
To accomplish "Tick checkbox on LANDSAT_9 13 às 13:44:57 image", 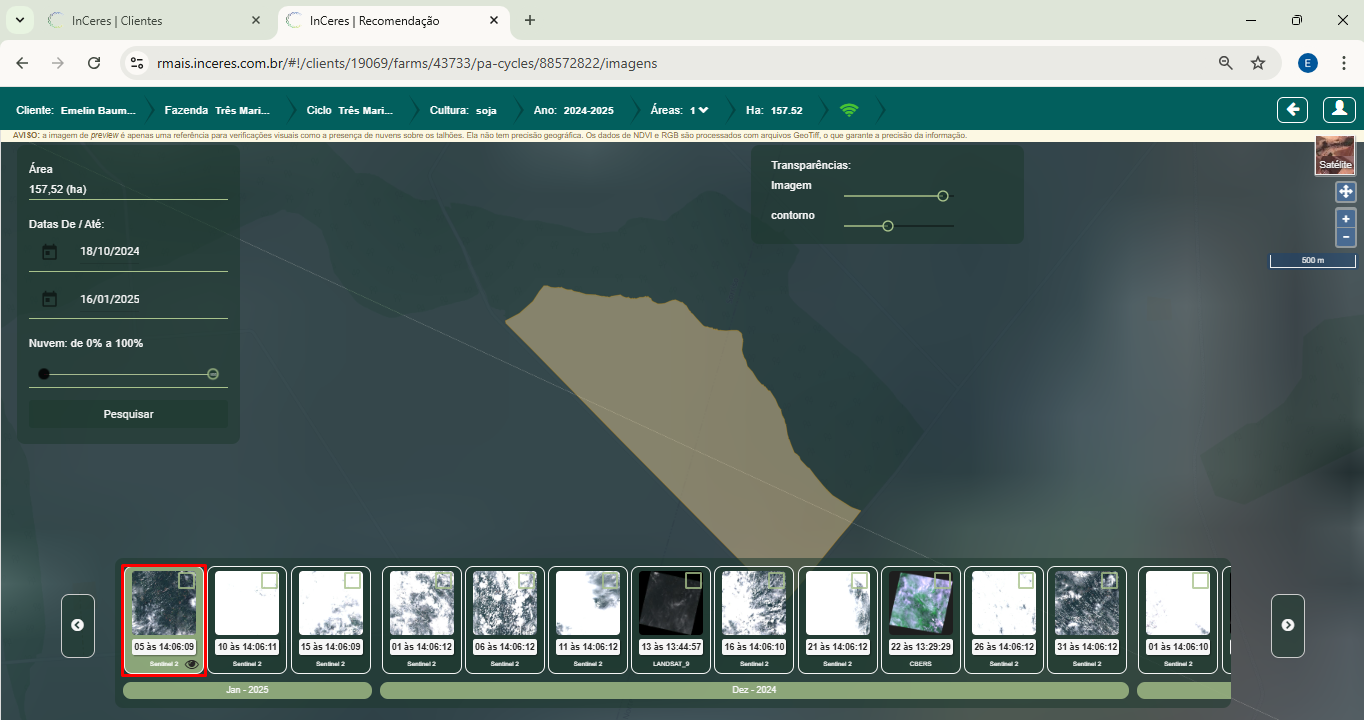I will pos(692,580).
